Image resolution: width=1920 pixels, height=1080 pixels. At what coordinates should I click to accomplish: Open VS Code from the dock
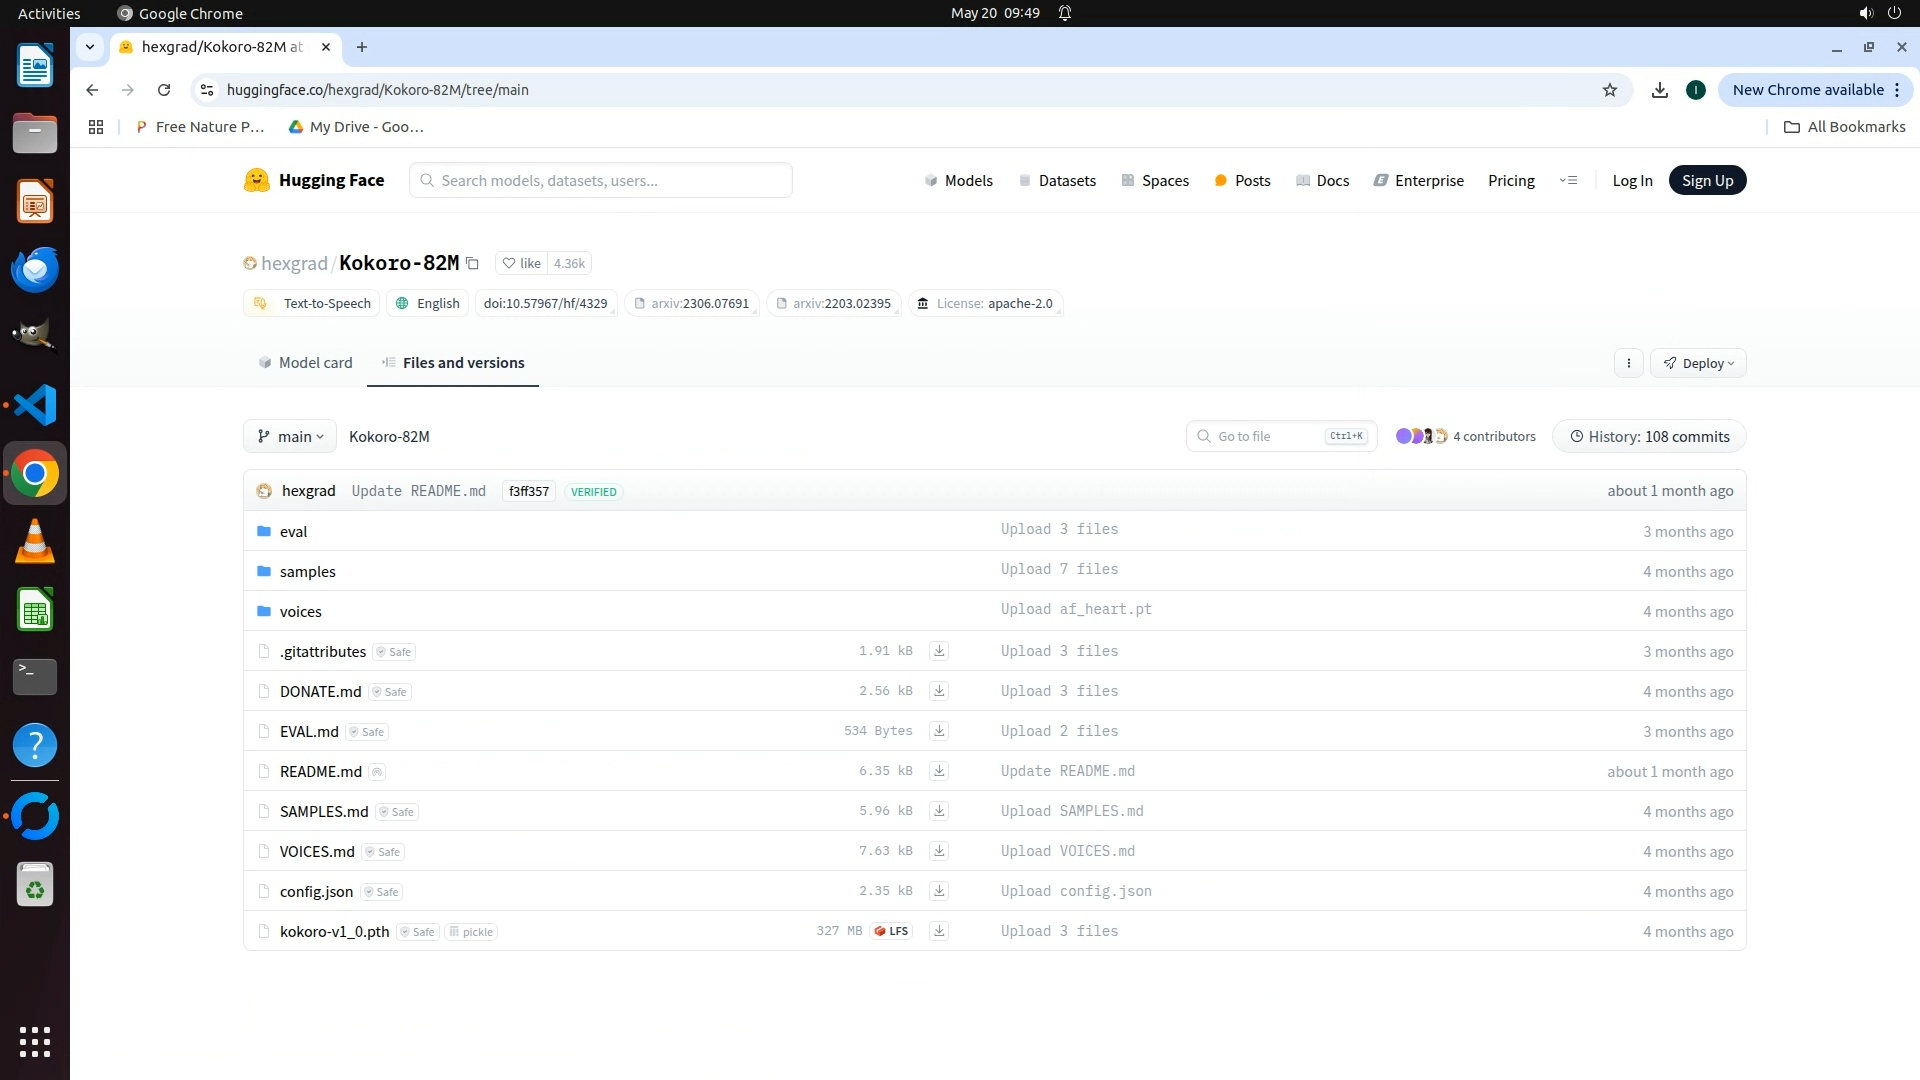point(35,405)
